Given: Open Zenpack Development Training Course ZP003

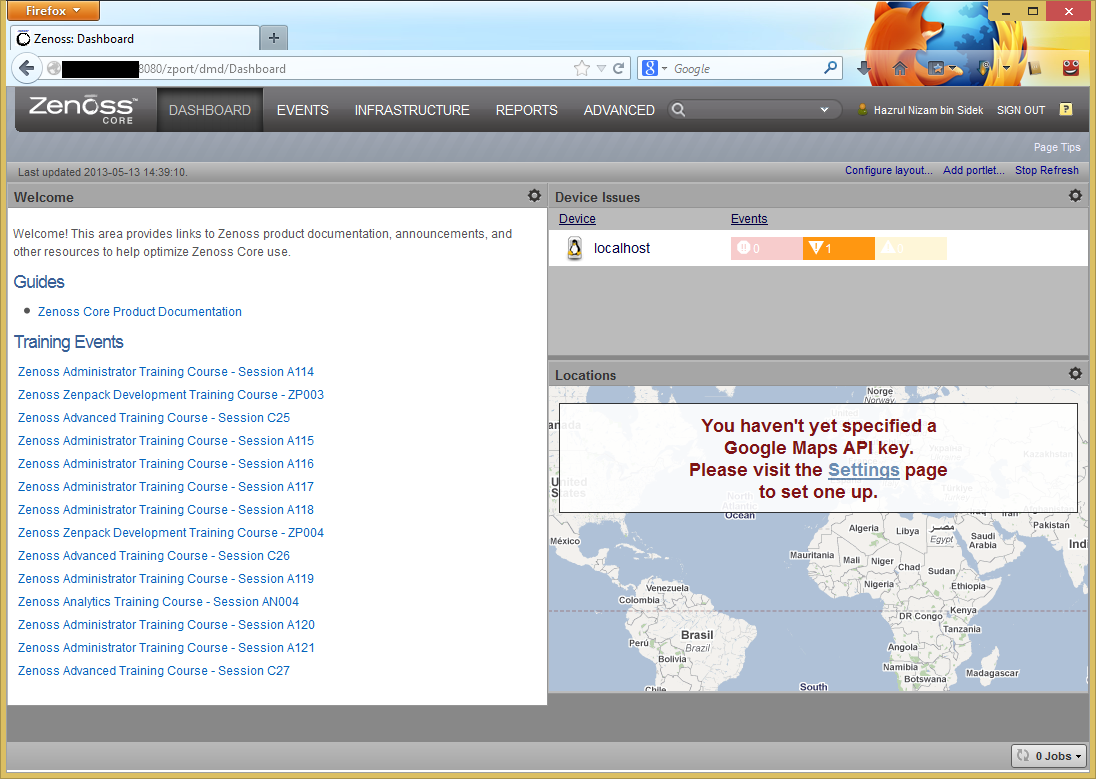Looking at the screenshot, I should pos(171,394).
